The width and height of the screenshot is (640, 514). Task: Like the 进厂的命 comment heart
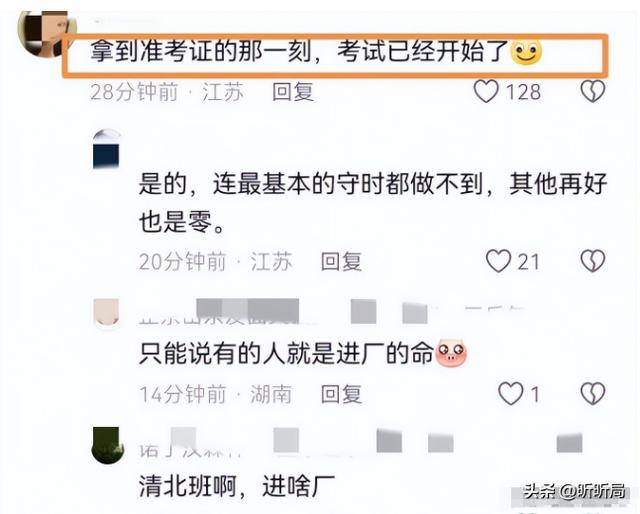[x=510, y=394]
